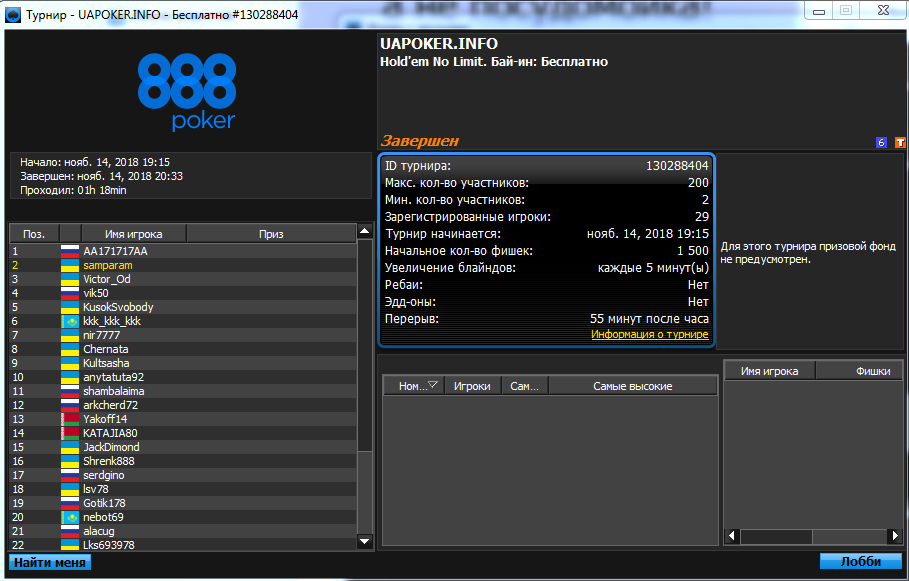
Task: Select player KATAJIA80 row
Action: pos(183,433)
